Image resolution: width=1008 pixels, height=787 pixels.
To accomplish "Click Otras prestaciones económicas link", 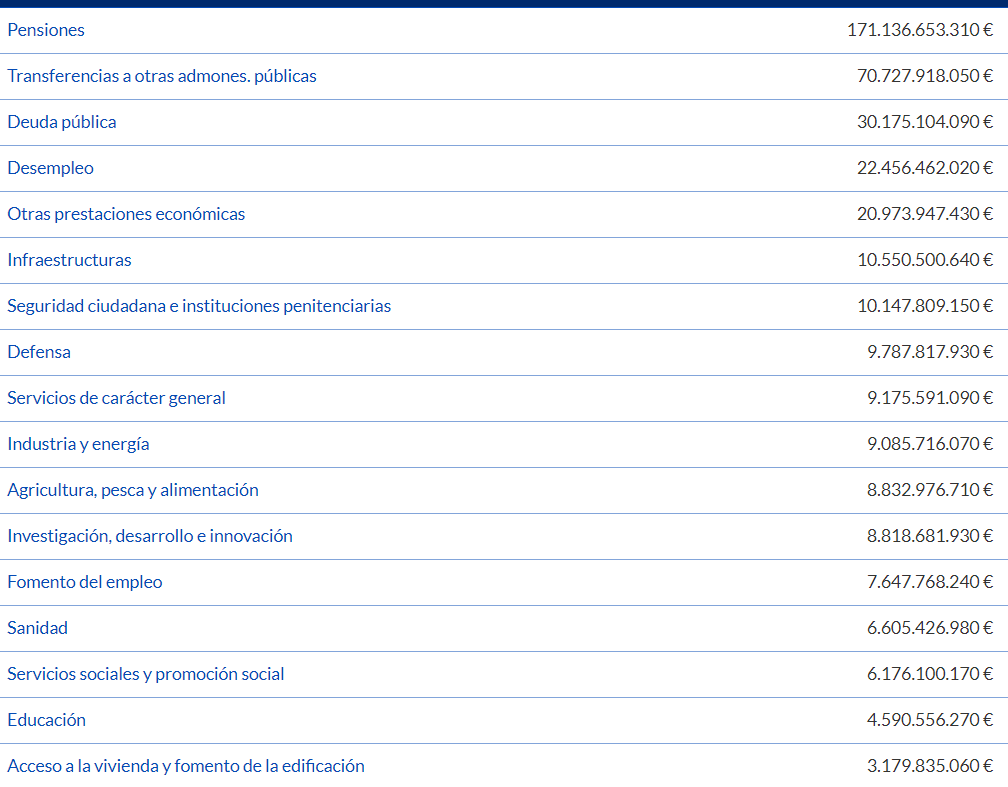I will tap(126, 214).
